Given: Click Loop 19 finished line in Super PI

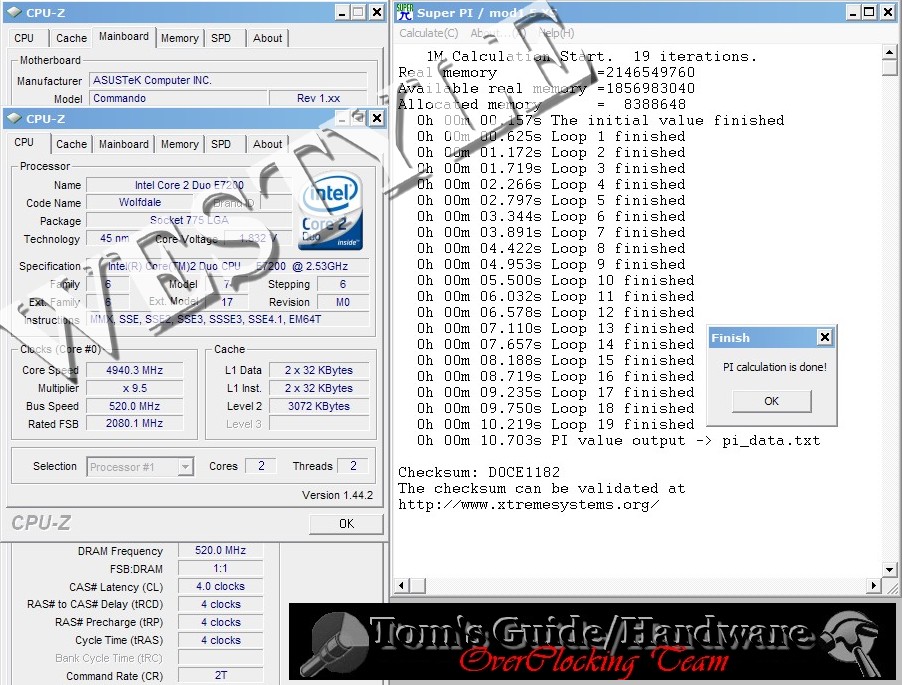Looking at the screenshot, I should click(556, 424).
